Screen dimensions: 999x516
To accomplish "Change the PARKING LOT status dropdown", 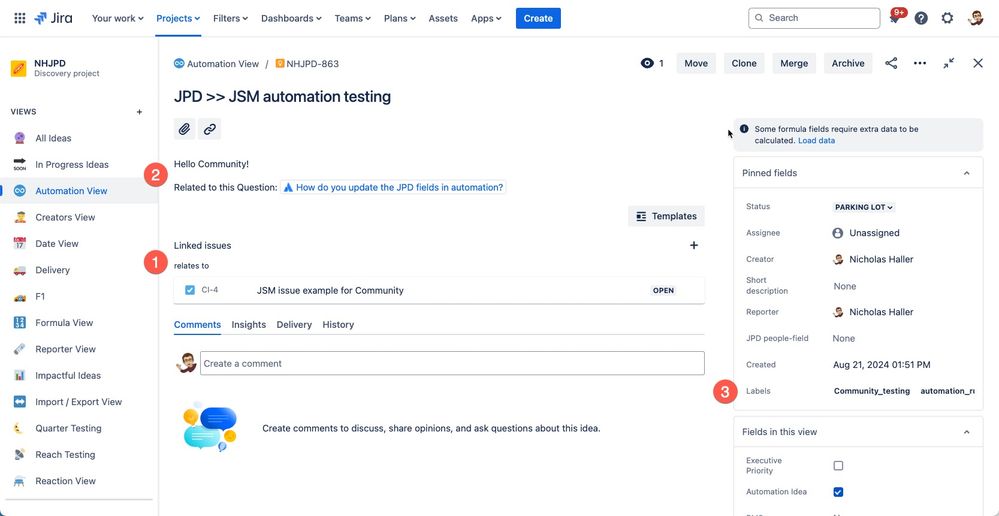I will pyautogui.click(x=864, y=207).
